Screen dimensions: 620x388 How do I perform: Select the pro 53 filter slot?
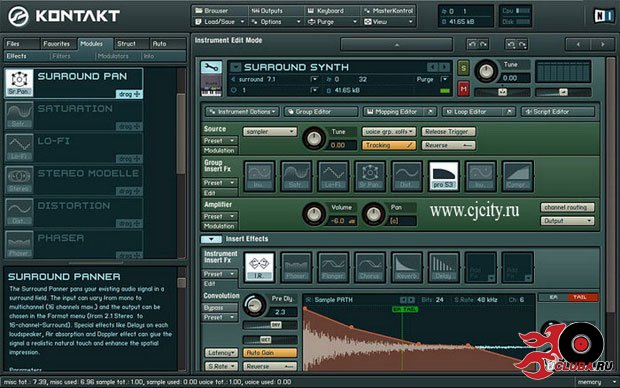(444, 176)
